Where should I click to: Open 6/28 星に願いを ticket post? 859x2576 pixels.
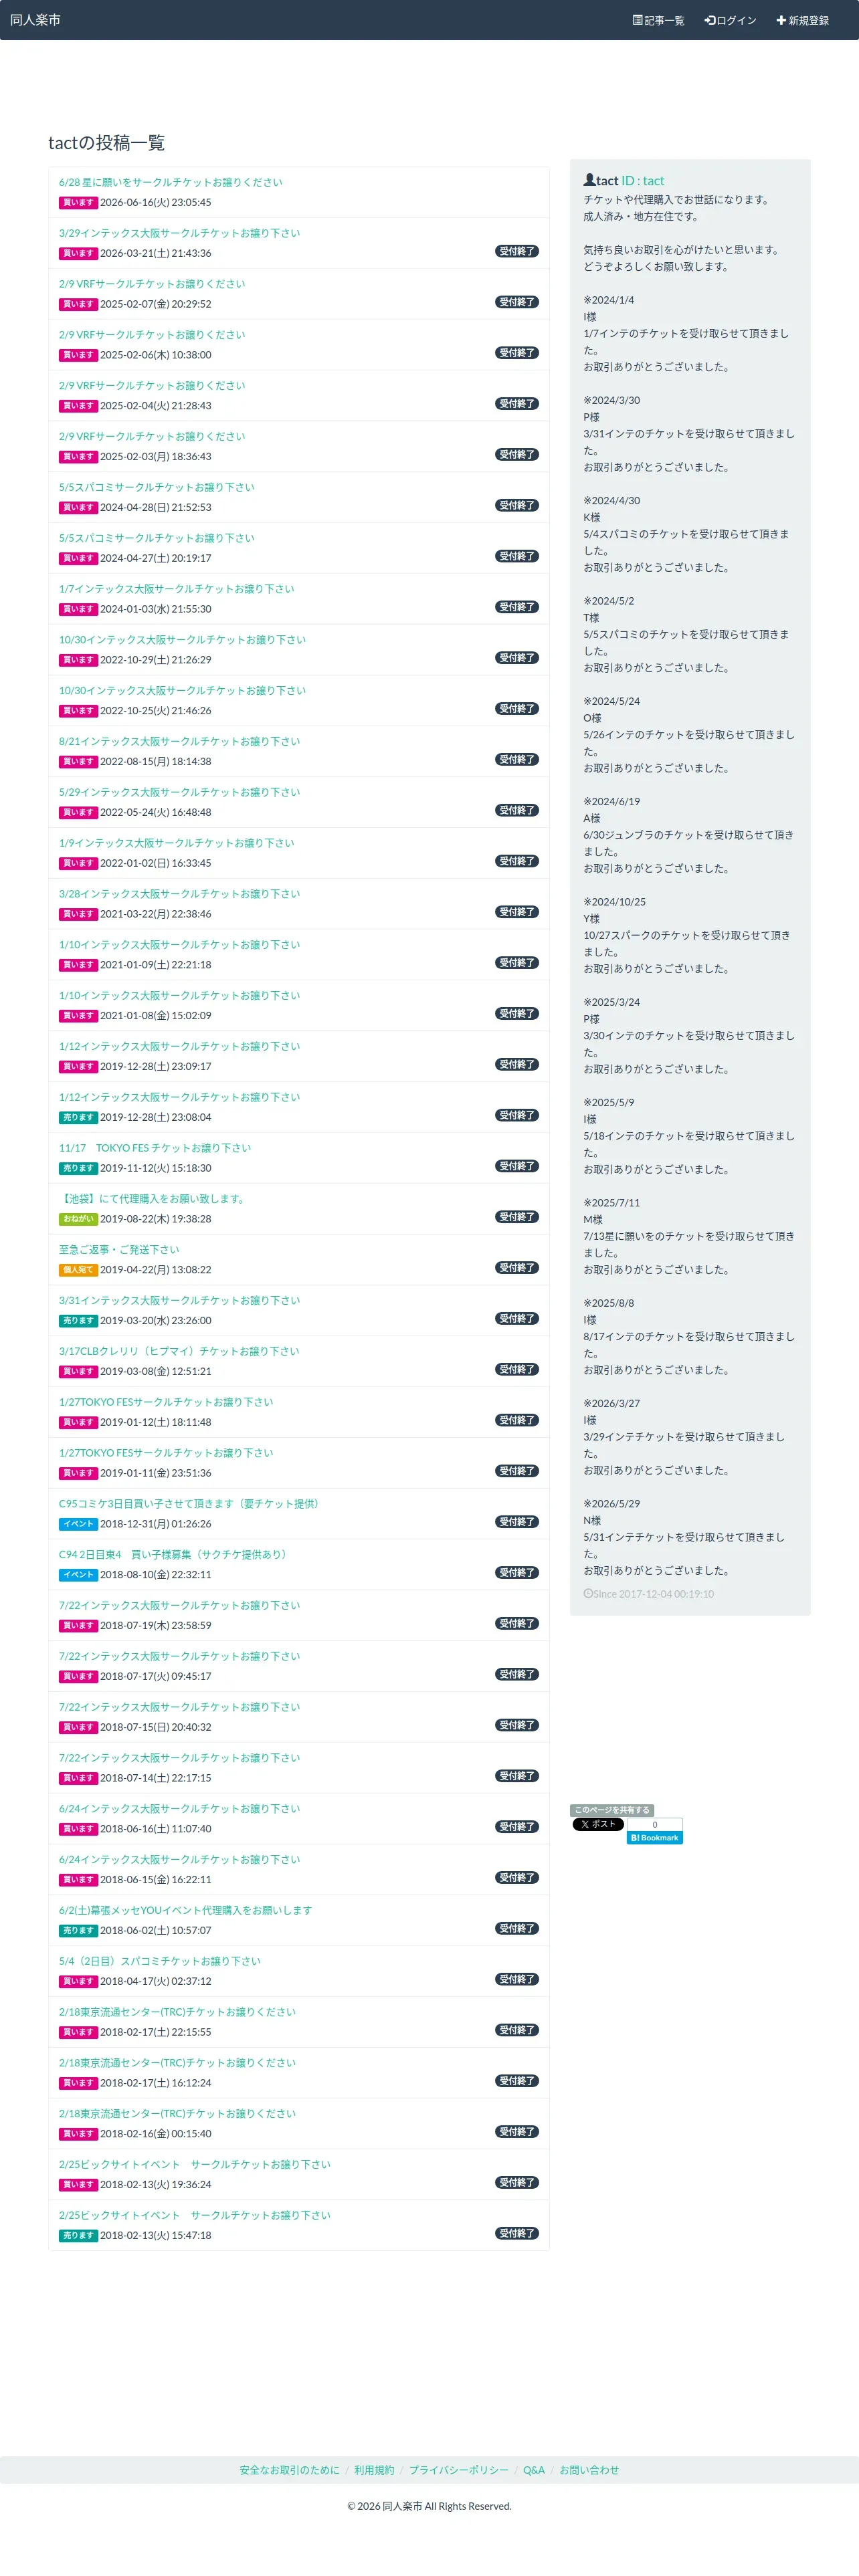(x=170, y=182)
